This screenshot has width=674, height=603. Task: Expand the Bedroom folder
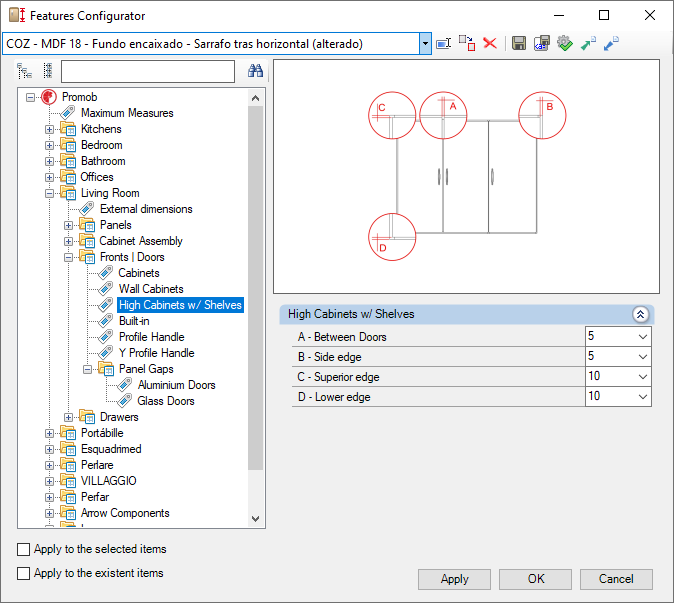(x=49, y=146)
